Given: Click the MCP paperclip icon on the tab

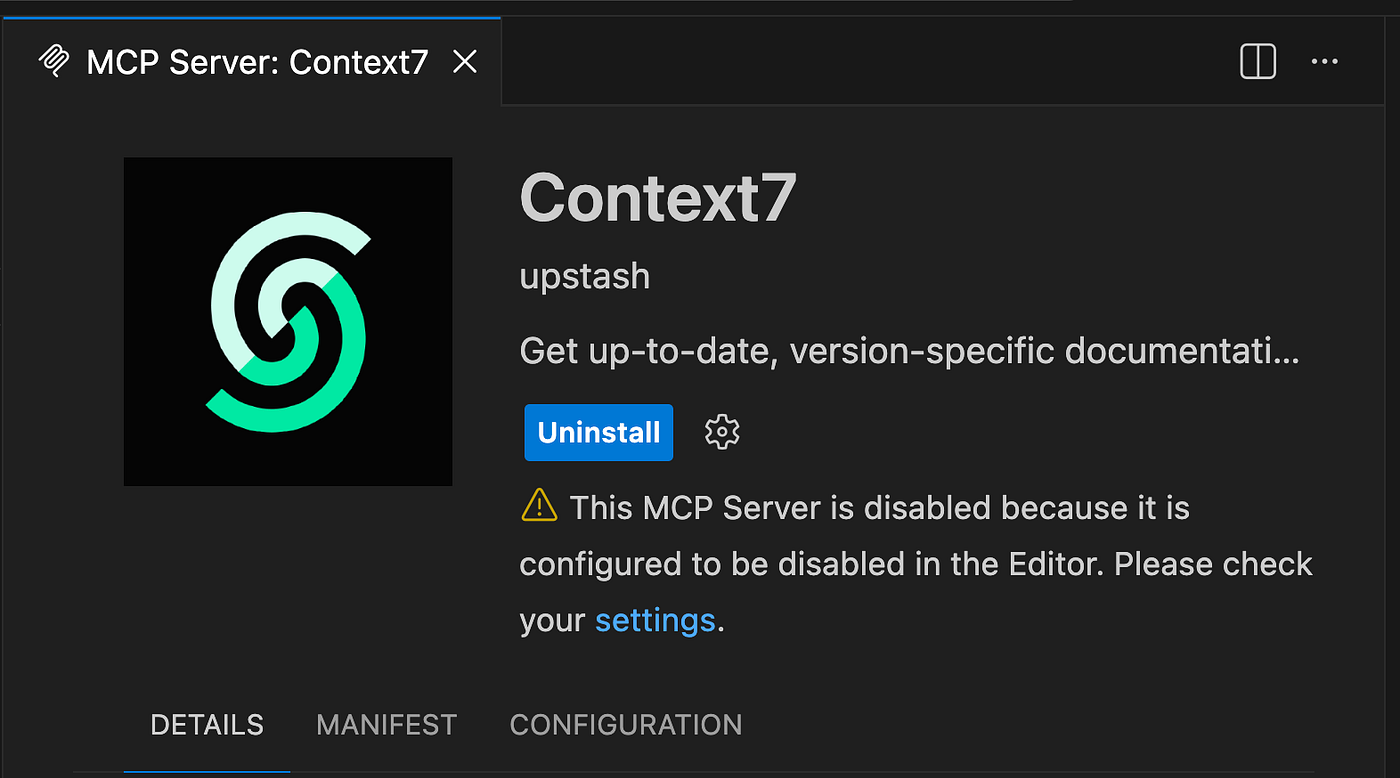Looking at the screenshot, I should click(x=55, y=61).
